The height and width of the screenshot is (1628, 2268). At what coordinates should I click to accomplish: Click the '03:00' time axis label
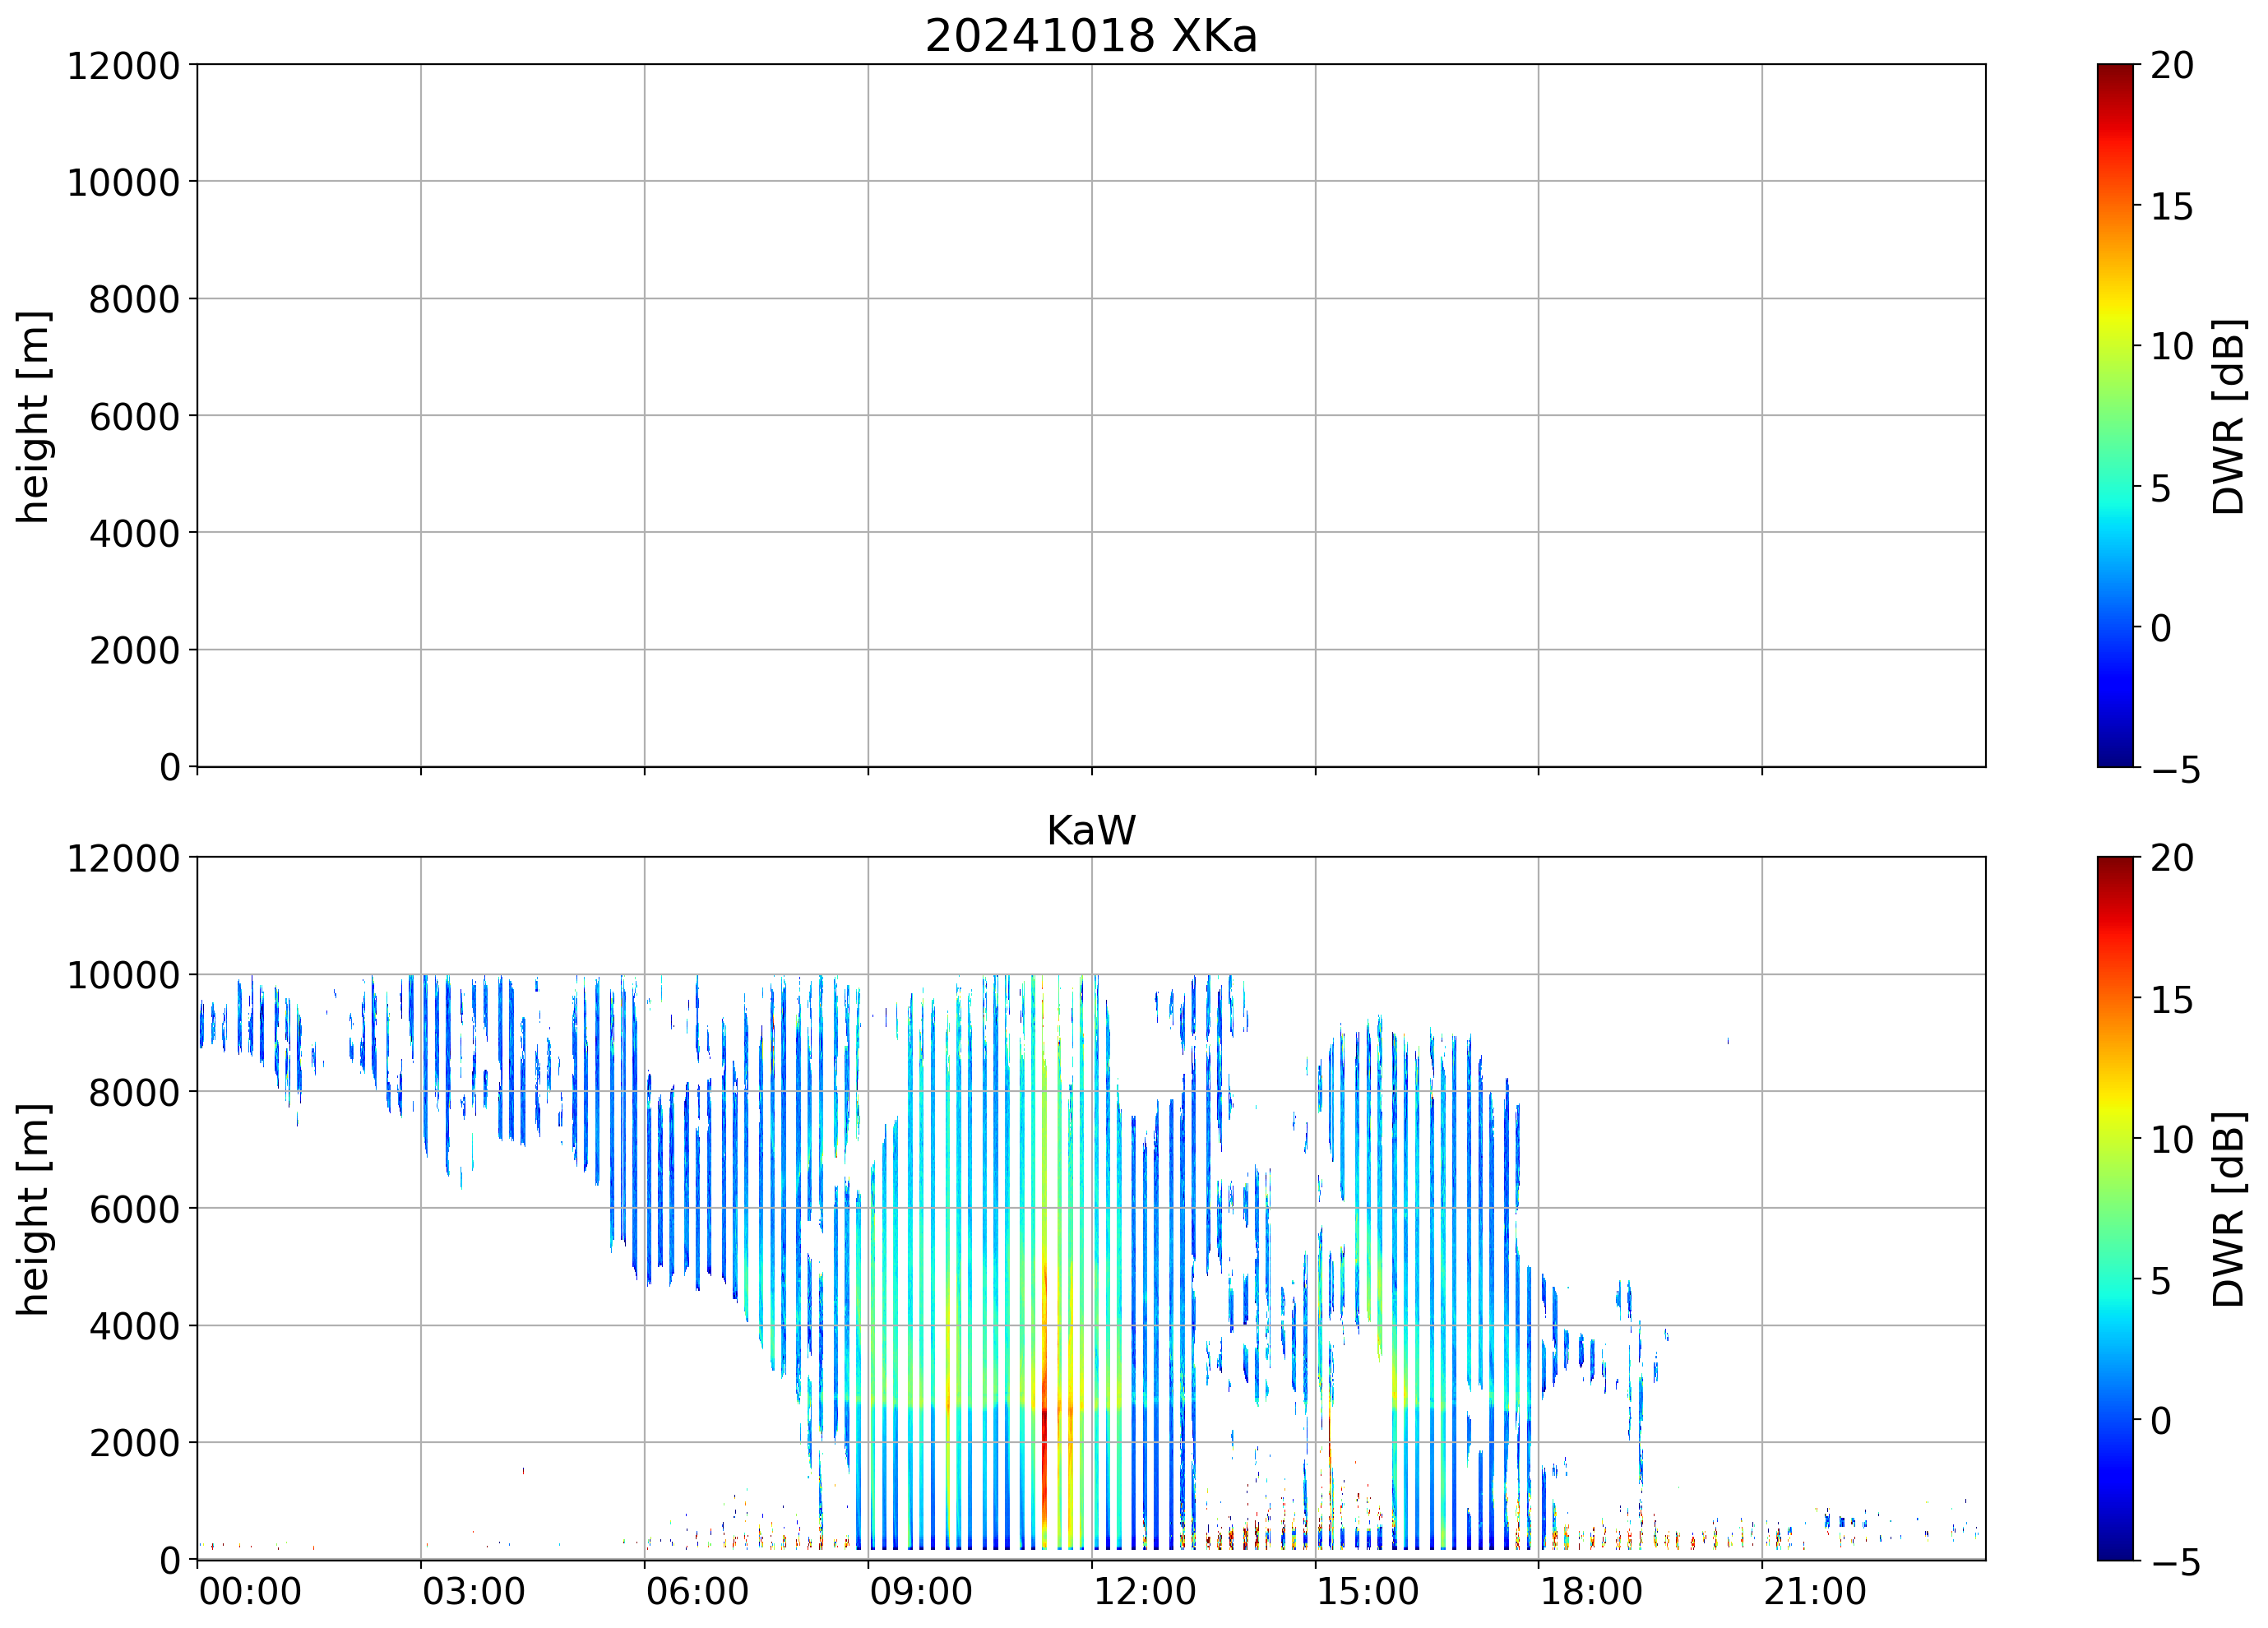coord(473,1591)
